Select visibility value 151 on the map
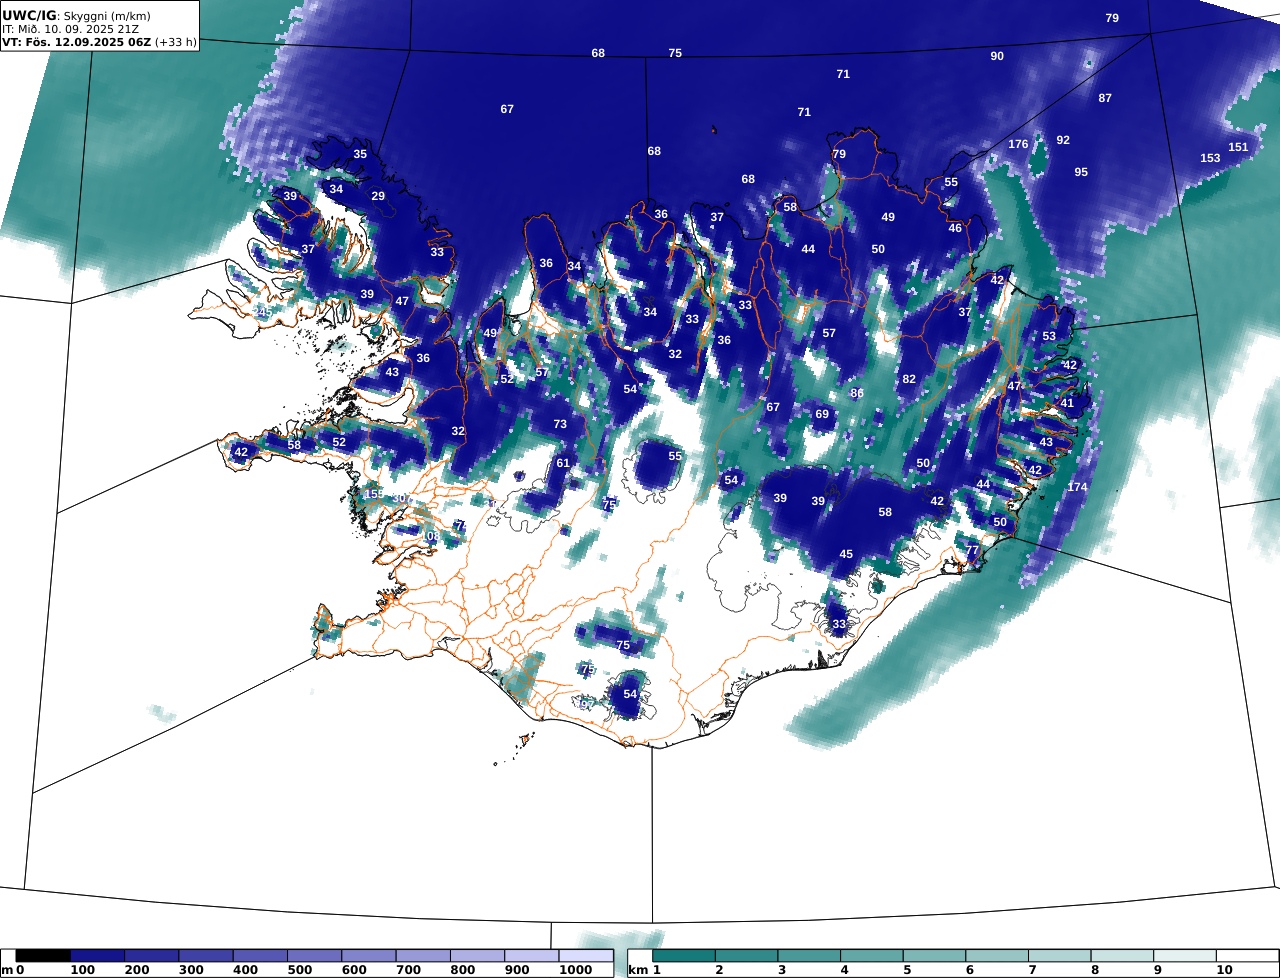1280x978 pixels. pos(1238,147)
